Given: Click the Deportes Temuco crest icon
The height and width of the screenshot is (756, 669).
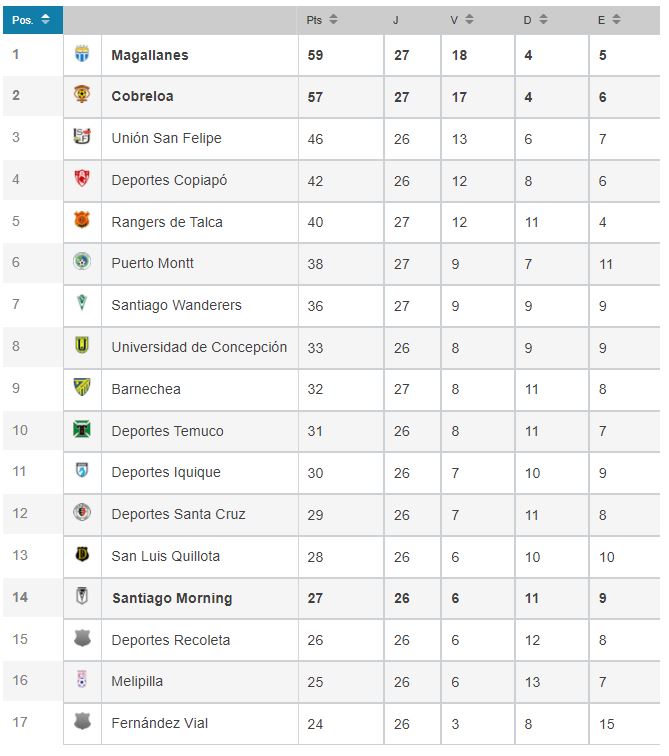Looking at the screenshot, I should (82, 429).
